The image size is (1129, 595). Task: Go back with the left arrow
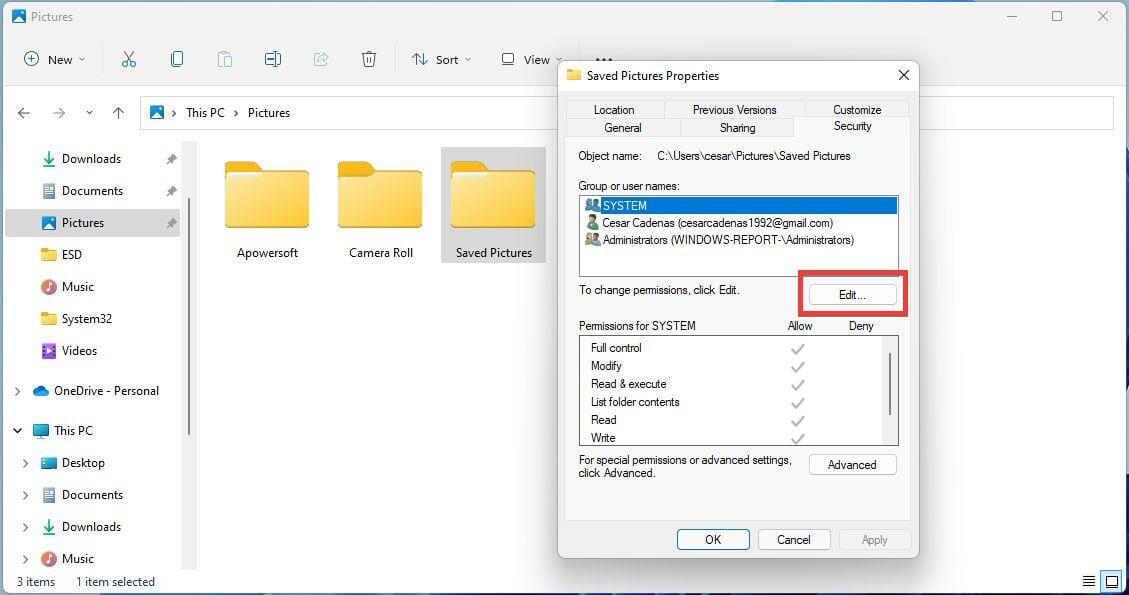click(x=24, y=113)
